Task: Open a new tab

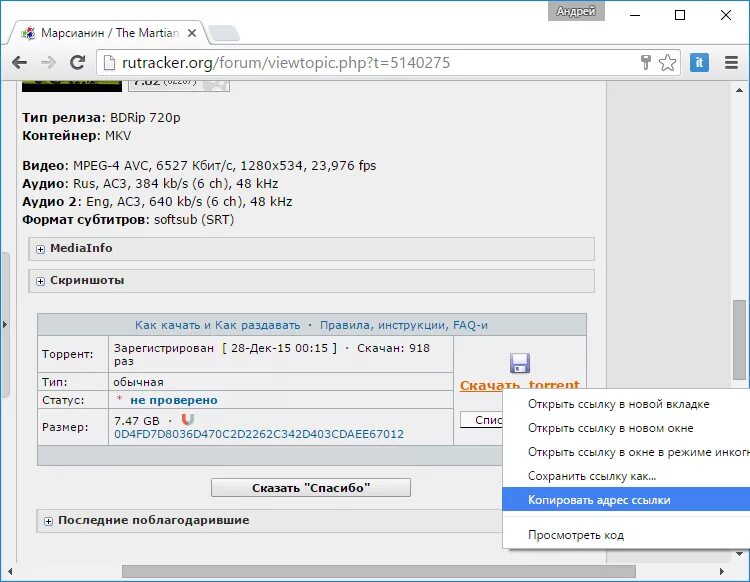Action: point(224,33)
